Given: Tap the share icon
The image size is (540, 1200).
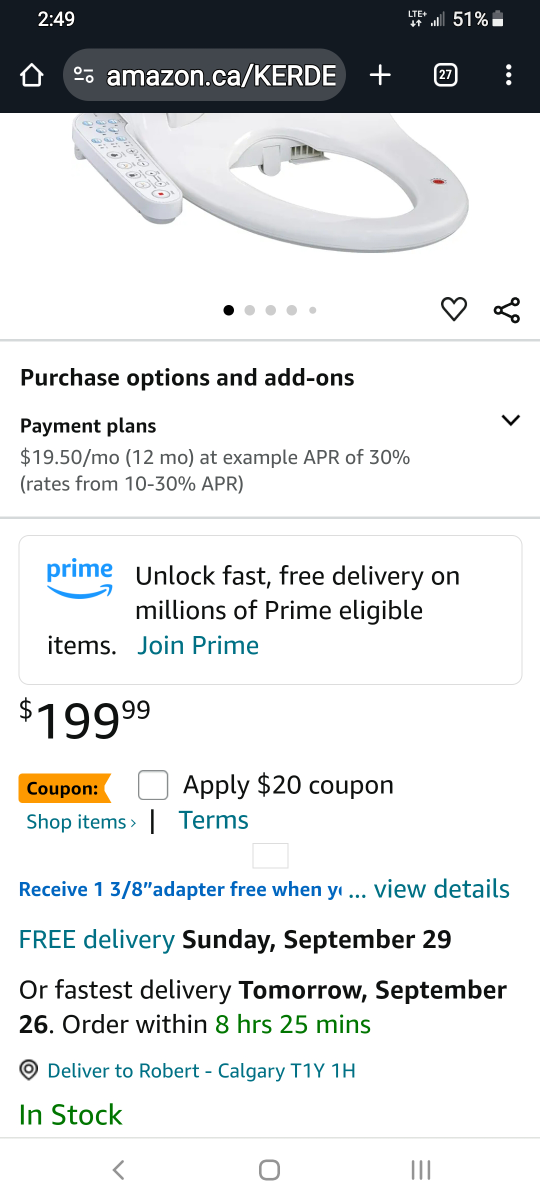Looking at the screenshot, I should click(507, 310).
